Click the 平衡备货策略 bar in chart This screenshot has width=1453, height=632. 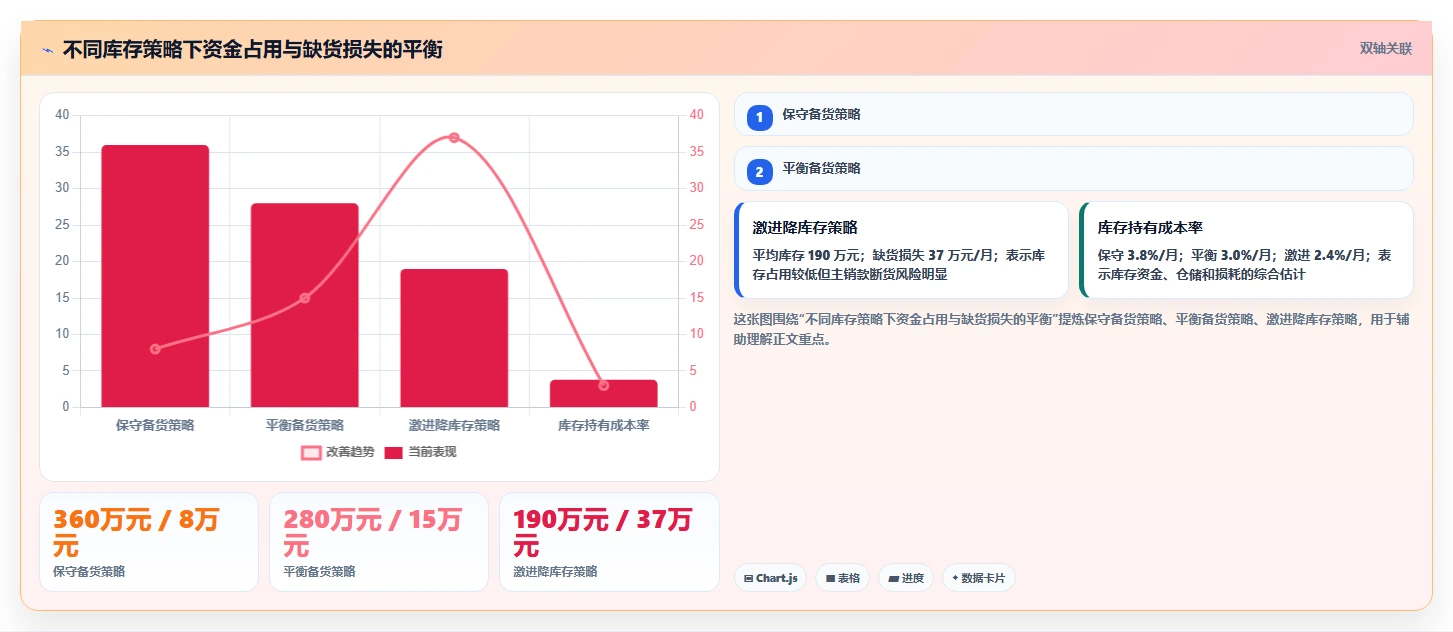pos(305,305)
